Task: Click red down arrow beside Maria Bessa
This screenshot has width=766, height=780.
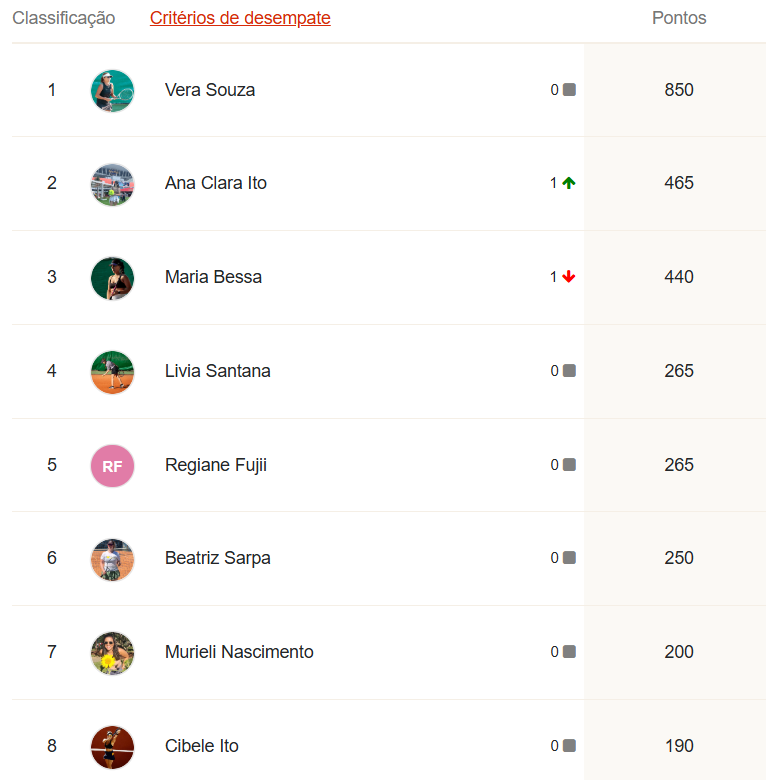Action: pyautogui.click(x=569, y=277)
